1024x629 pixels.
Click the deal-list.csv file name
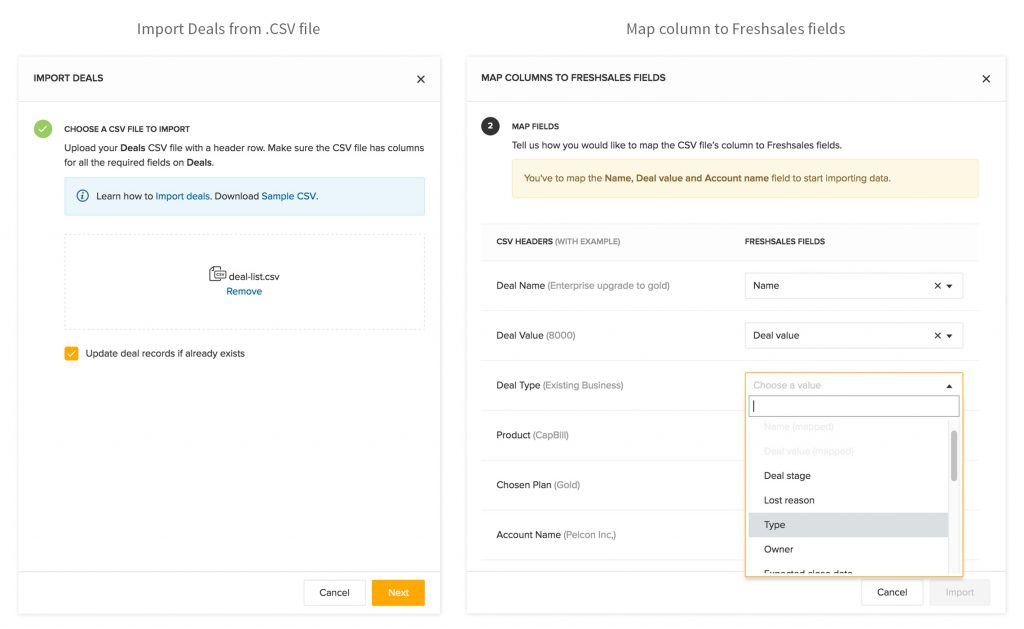(x=254, y=277)
